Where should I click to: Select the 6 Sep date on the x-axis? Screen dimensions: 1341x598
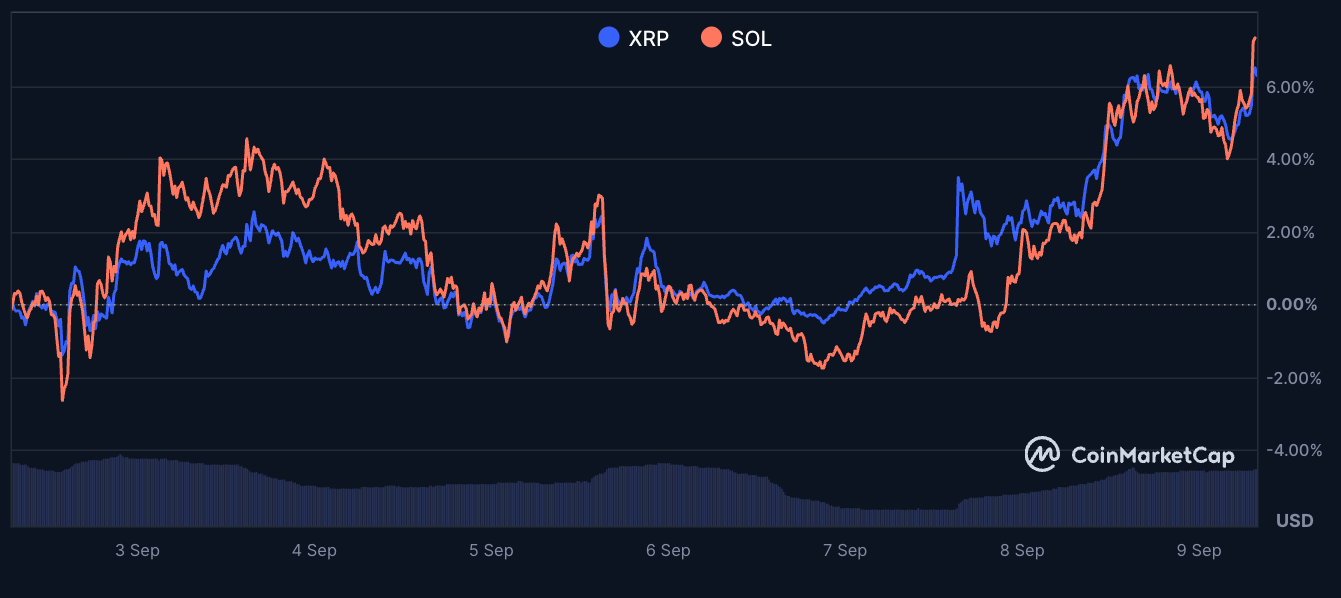668,551
